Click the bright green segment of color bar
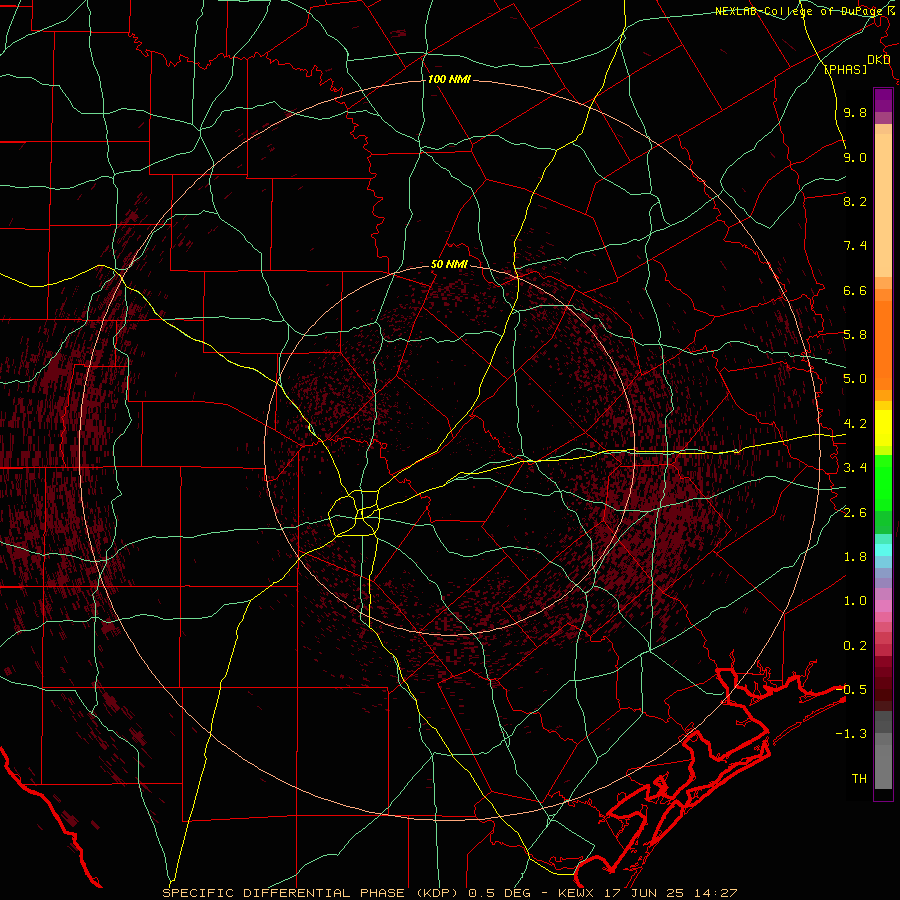This screenshot has height=900, width=900. 883,482
